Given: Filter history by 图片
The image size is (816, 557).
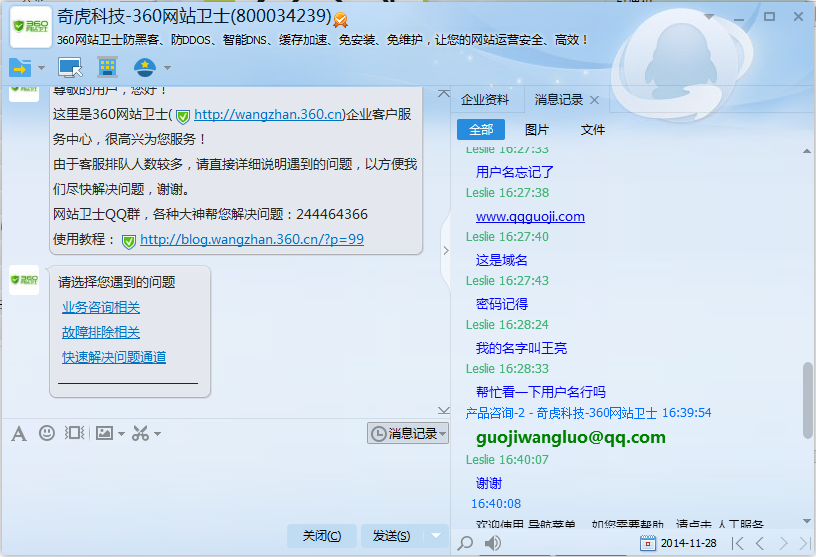Looking at the screenshot, I should [x=537, y=130].
